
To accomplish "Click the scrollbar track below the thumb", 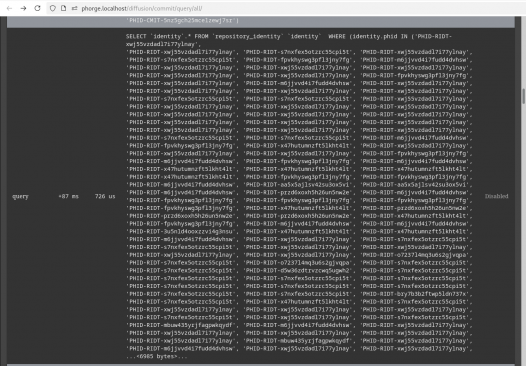I will click(523, 235).
